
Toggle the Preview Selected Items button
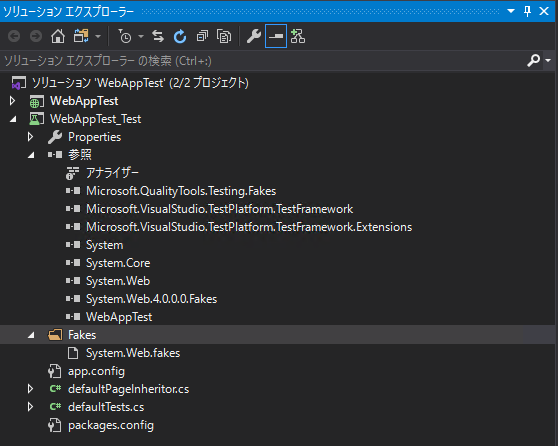276,36
